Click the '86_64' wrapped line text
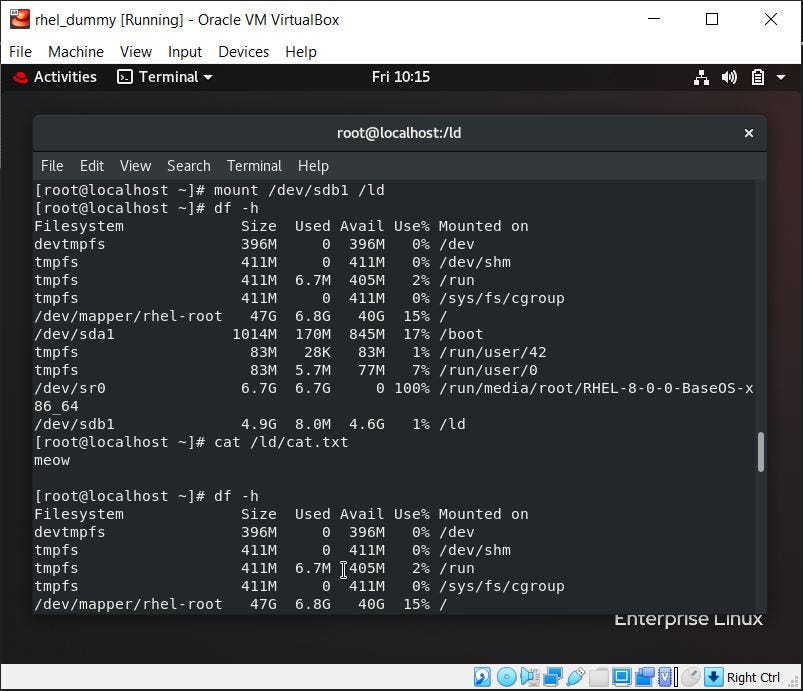The height and width of the screenshot is (691, 803). [x=56, y=406]
